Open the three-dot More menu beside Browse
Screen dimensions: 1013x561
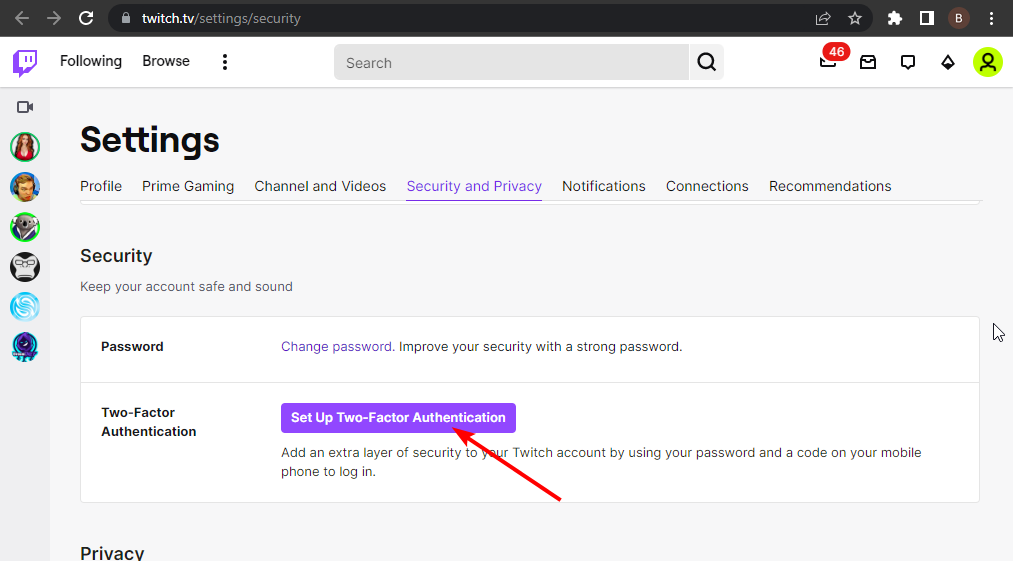point(225,62)
